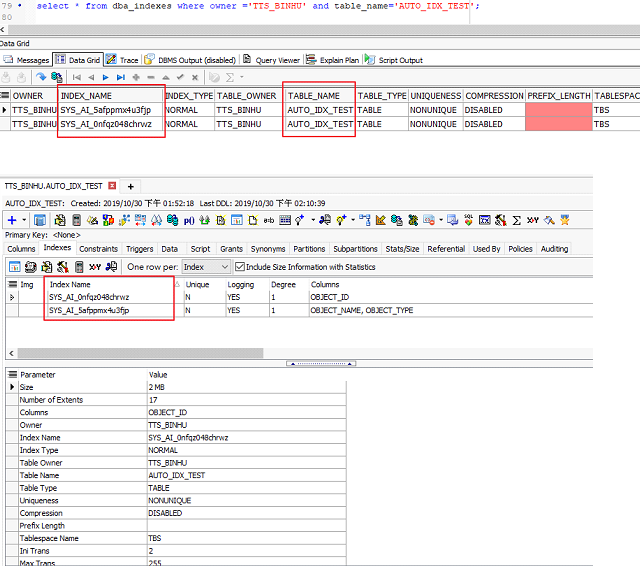Click first grid icon in Indexes toolbar
This screenshot has height=566, width=640.
tap(15, 267)
